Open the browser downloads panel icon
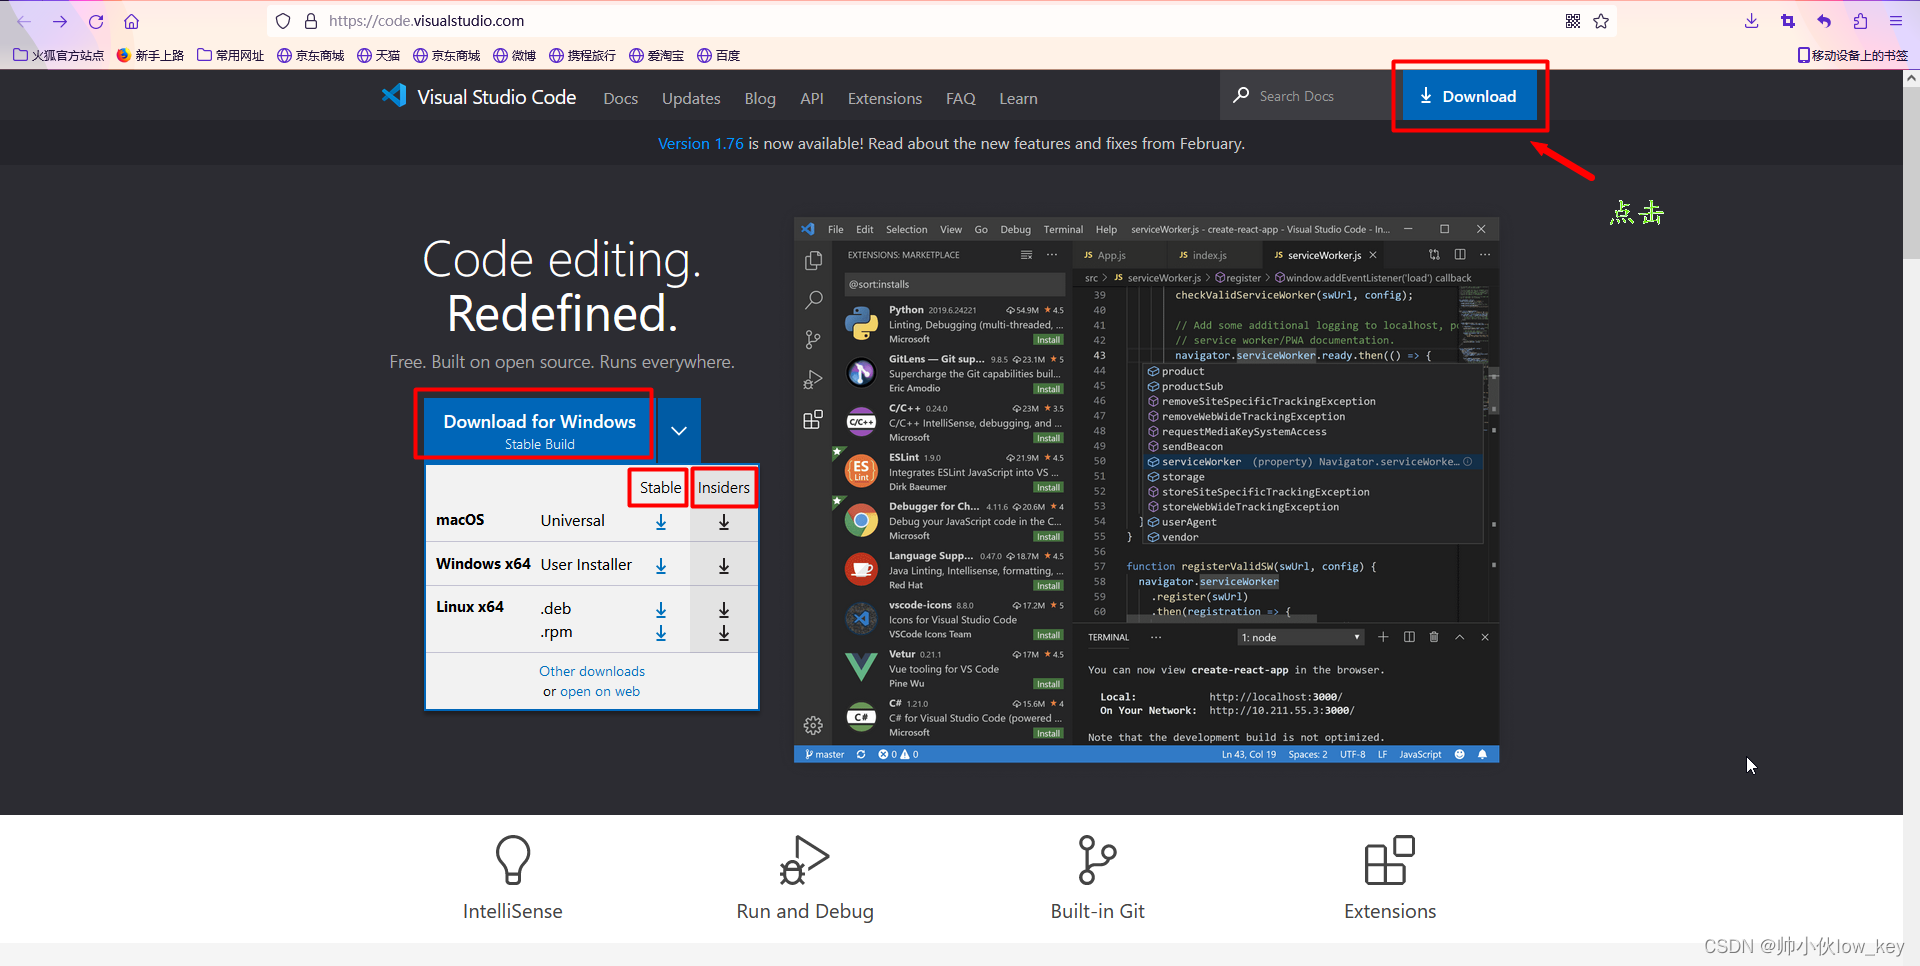Viewport: 1920px width, 966px height. tap(1751, 21)
